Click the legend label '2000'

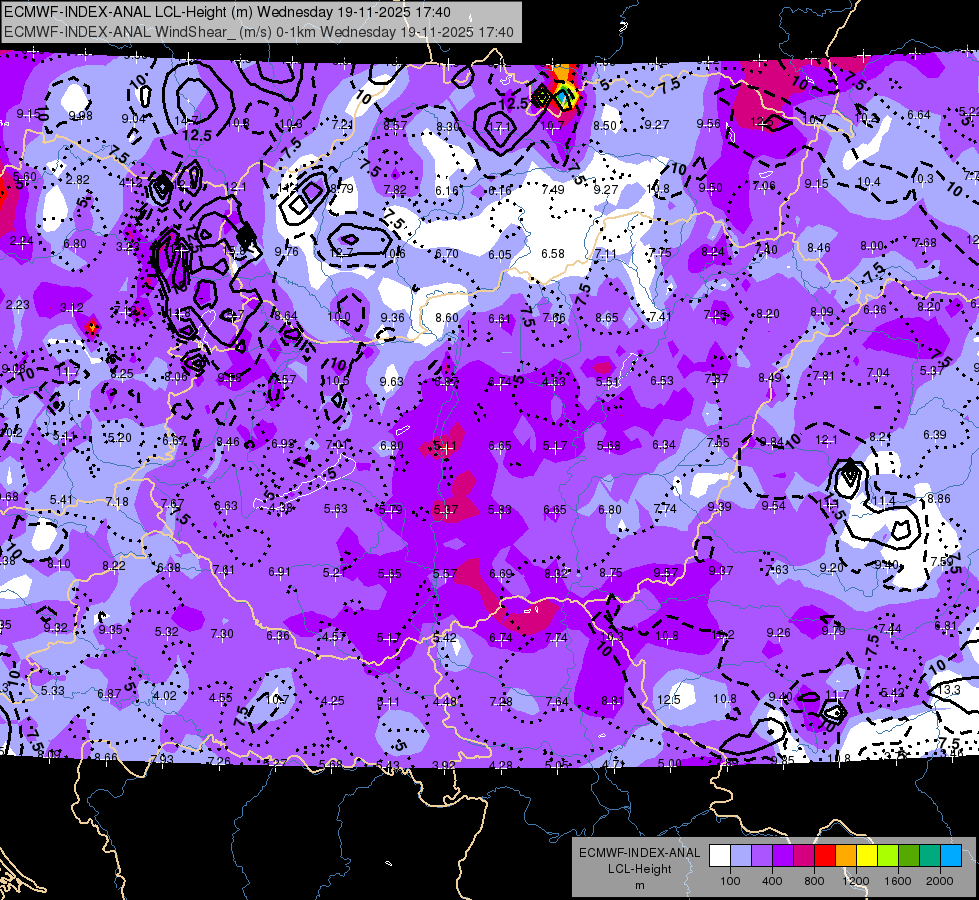pos(940,881)
